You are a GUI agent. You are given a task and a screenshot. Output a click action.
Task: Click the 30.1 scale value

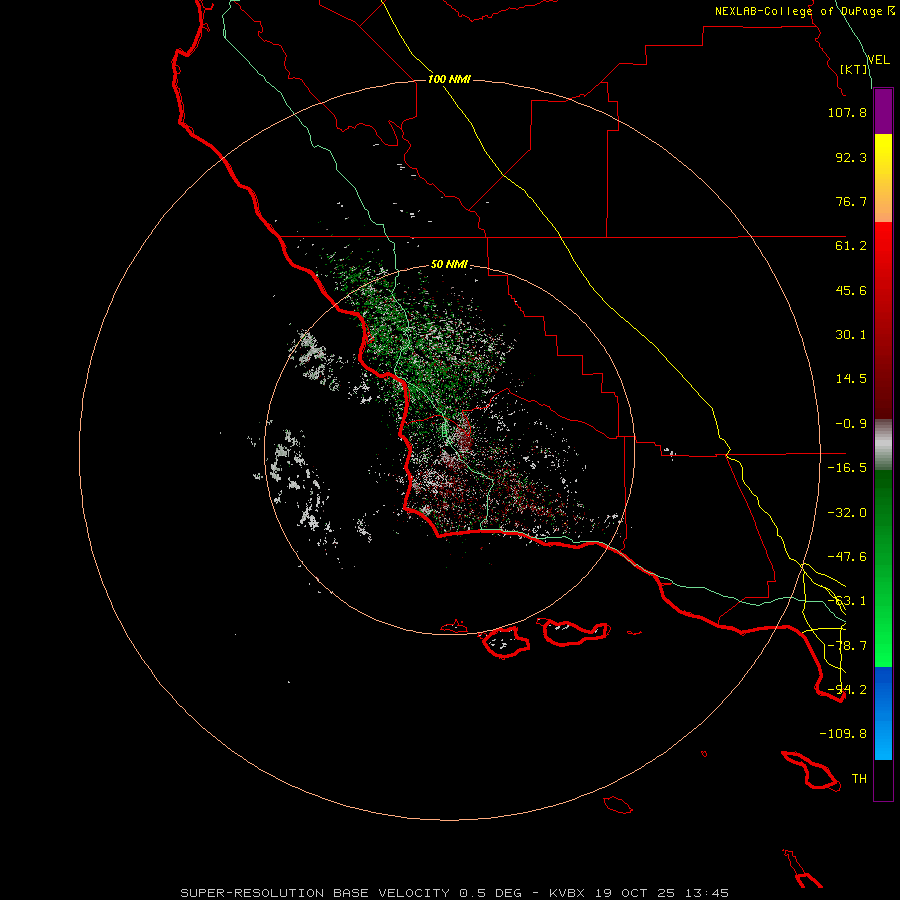pos(851,335)
